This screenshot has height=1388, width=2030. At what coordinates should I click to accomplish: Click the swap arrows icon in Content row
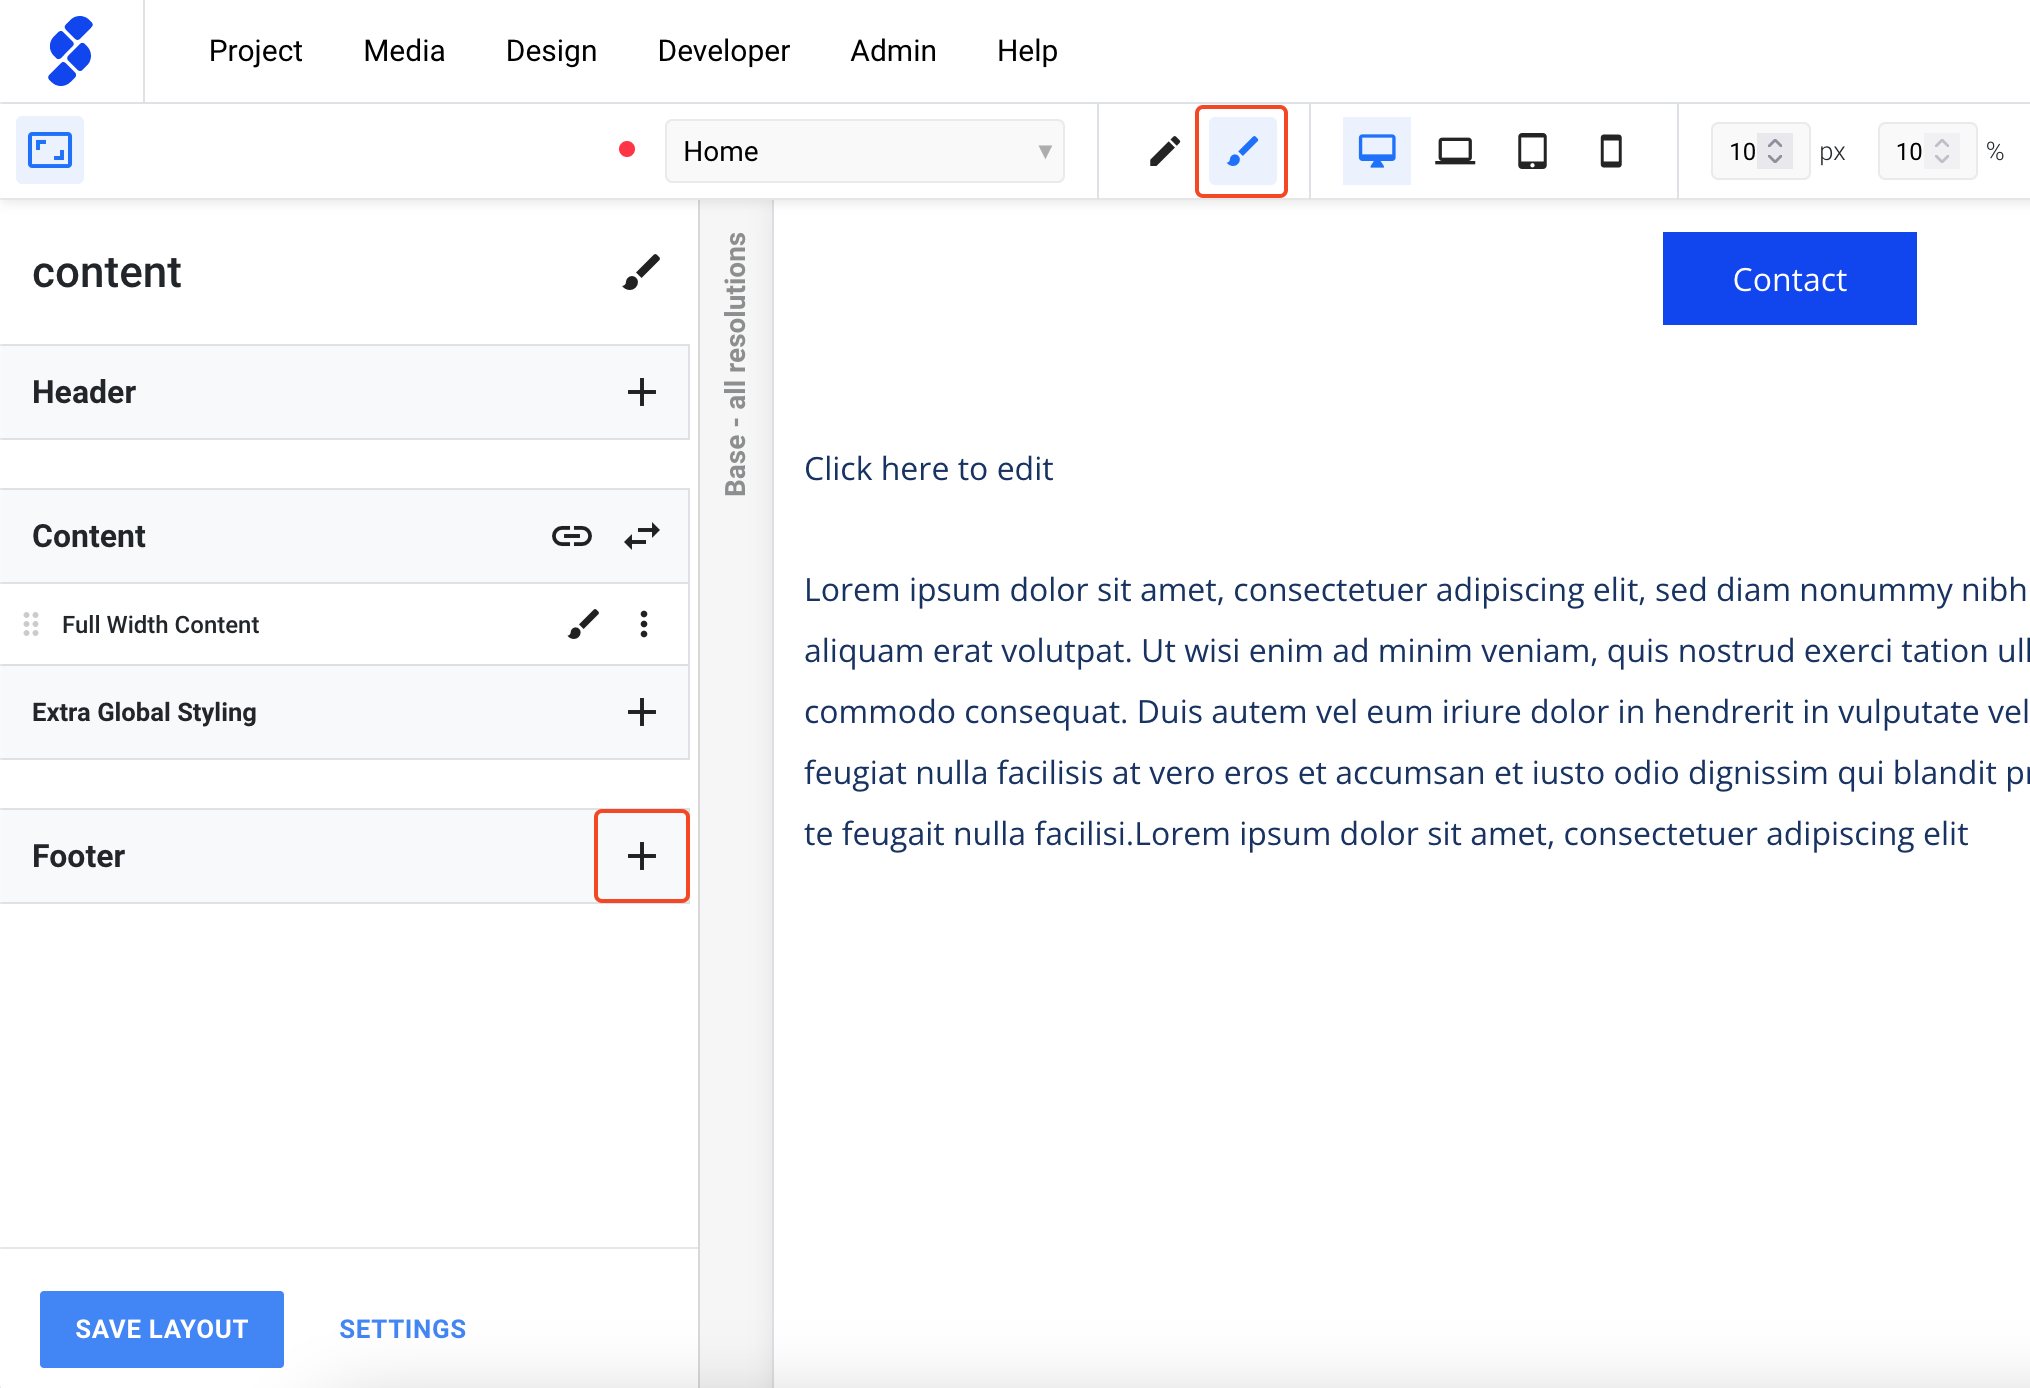642,536
